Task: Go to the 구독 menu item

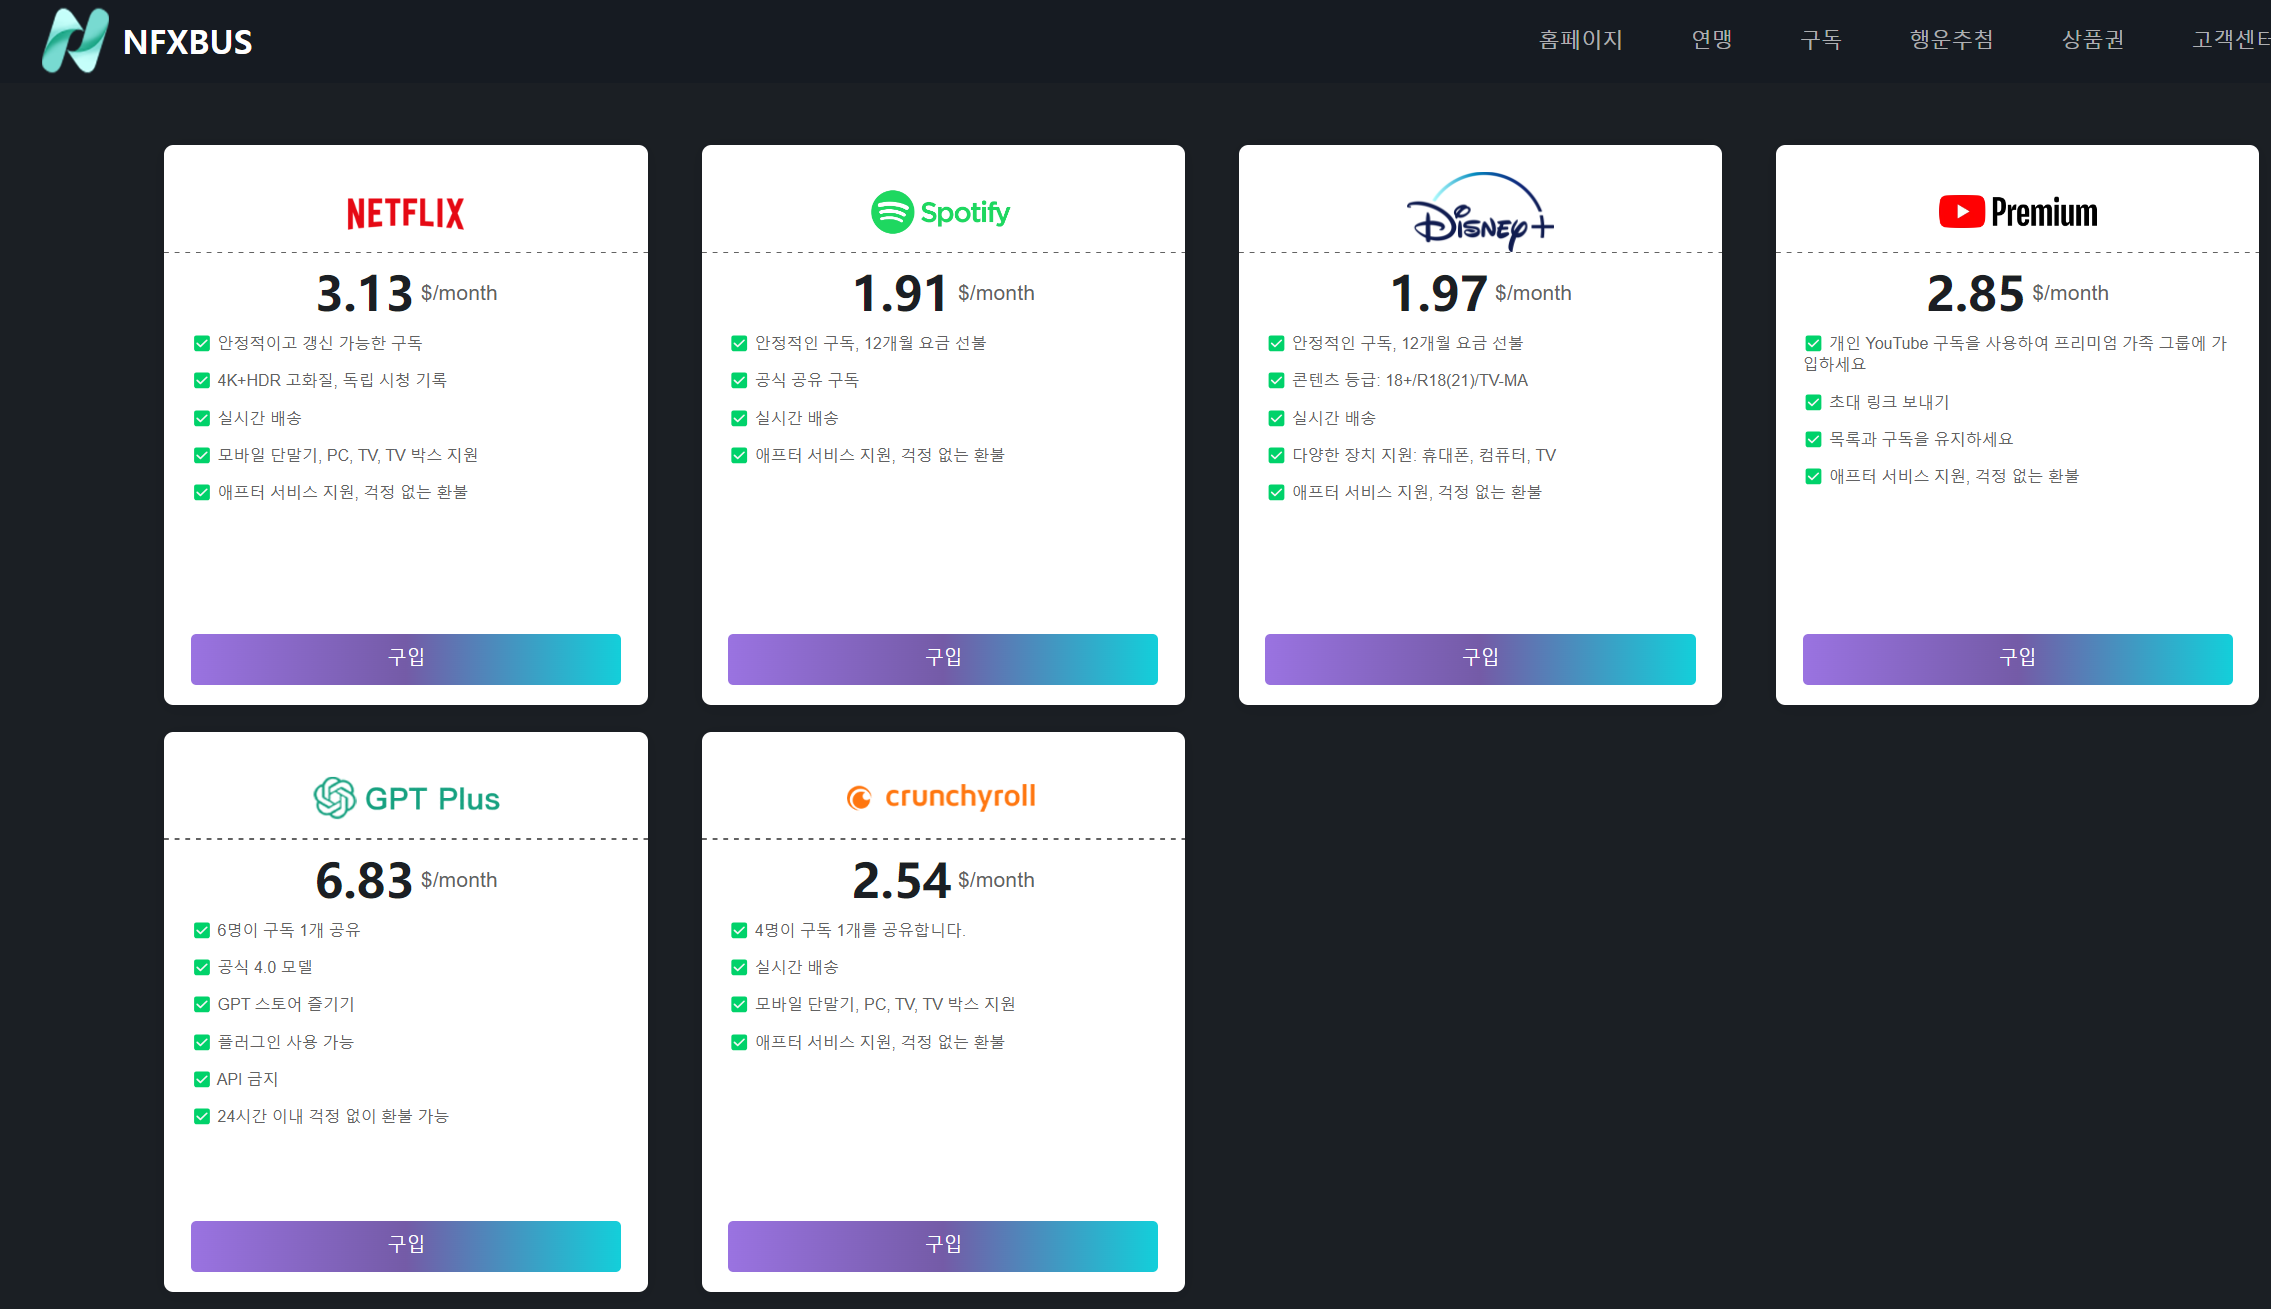Action: pyautogui.click(x=1821, y=40)
